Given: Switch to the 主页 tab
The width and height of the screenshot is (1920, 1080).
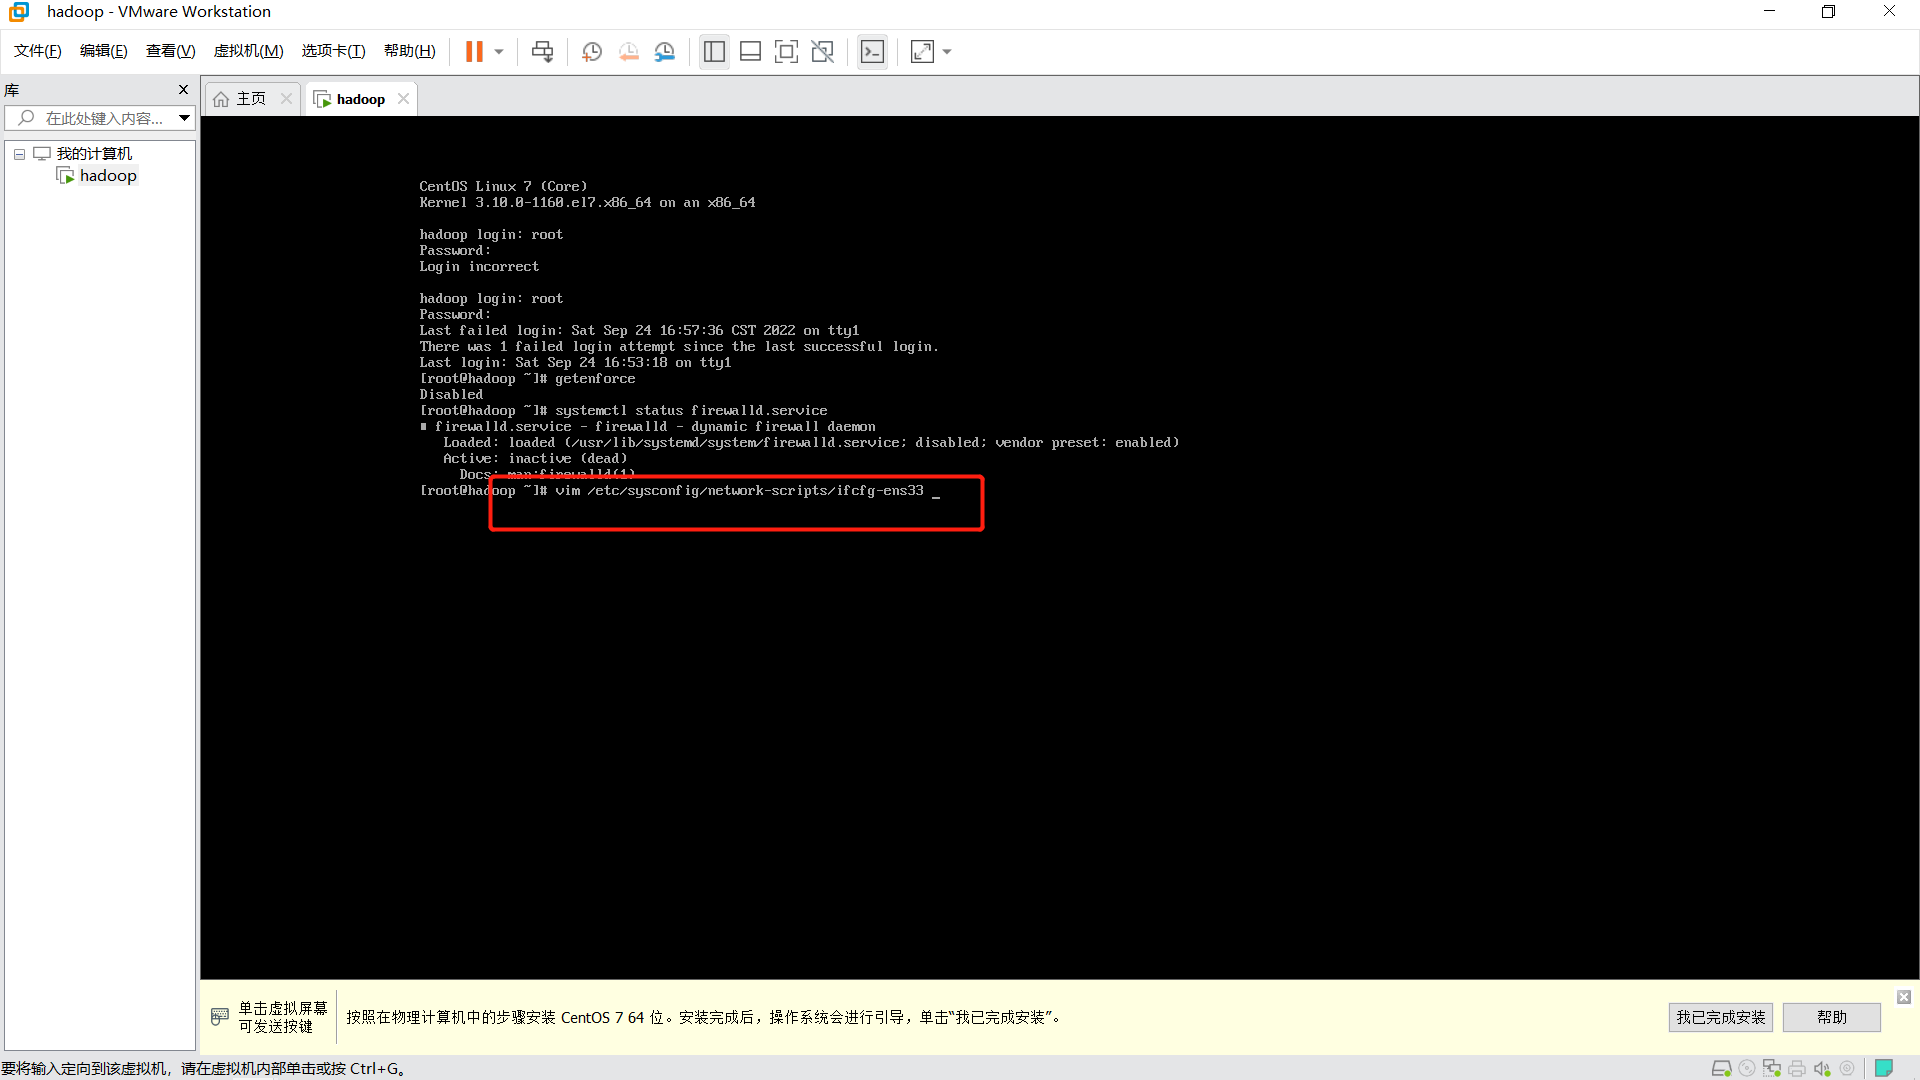Looking at the screenshot, I should point(250,99).
